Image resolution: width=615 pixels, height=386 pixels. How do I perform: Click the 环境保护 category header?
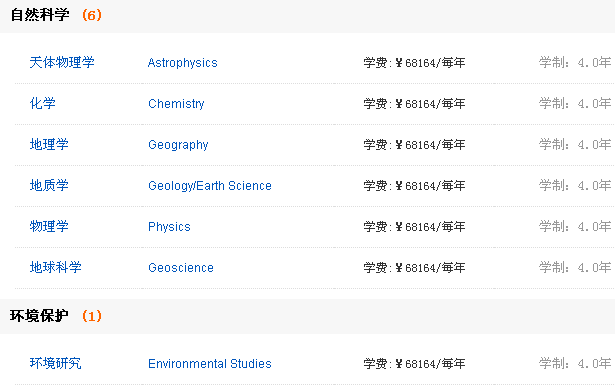(39, 316)
